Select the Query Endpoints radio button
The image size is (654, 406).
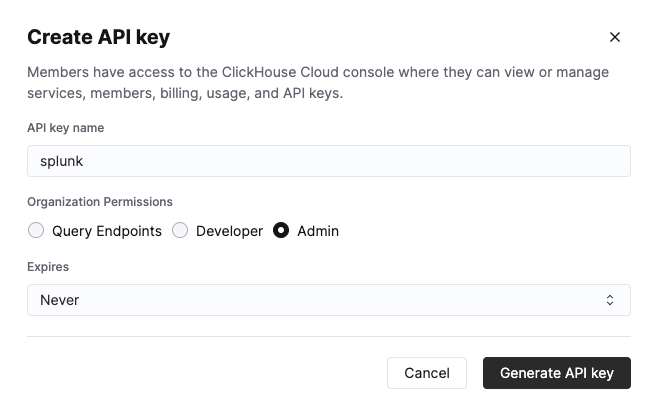[36, 231]
